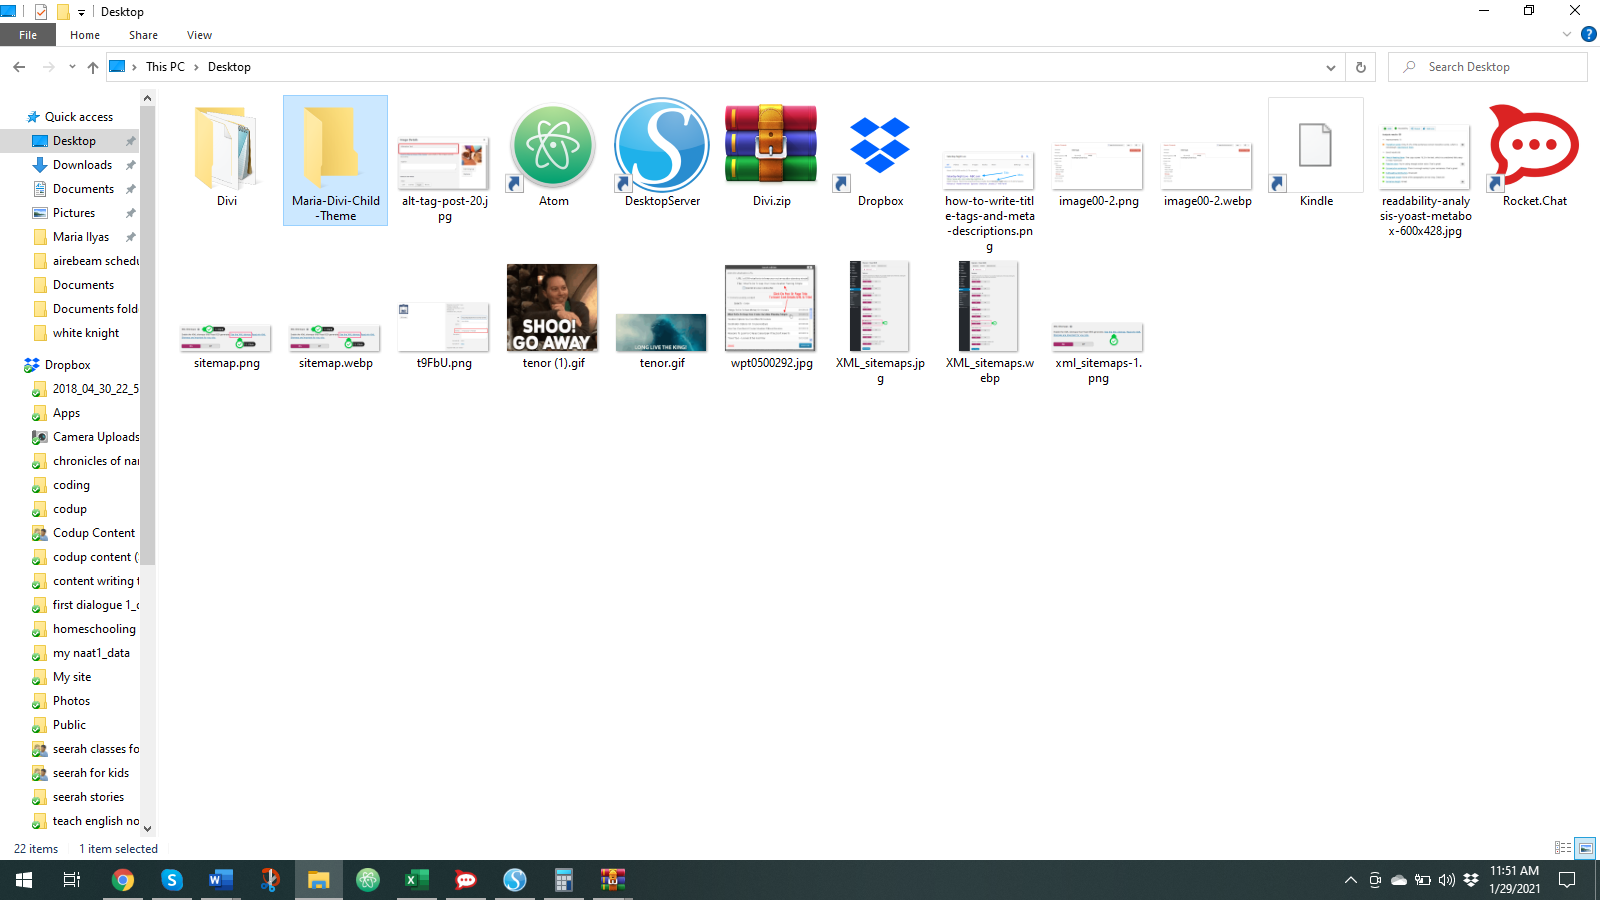
Task: Open Rocket.Chat from the taskbar
Action: pyautogui.click(x=465, y=880)
